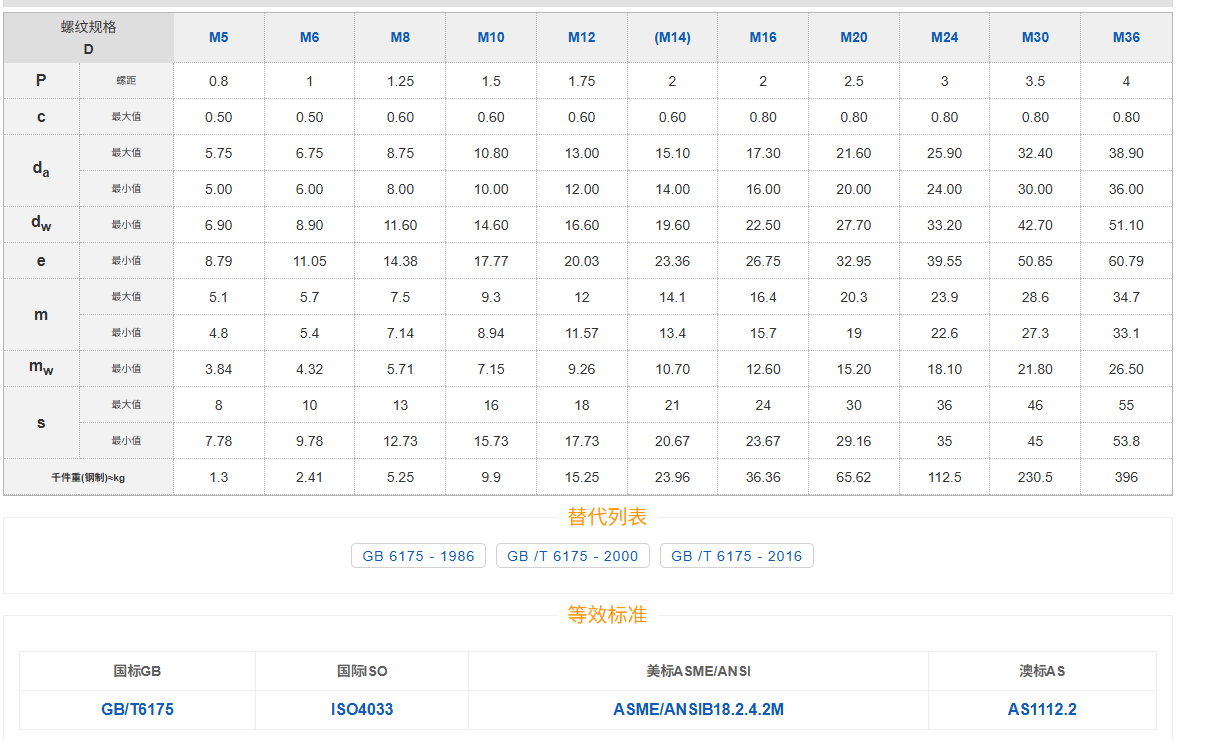Click the m max value 34.7
1211x741 pixels.
point(1126,297)
